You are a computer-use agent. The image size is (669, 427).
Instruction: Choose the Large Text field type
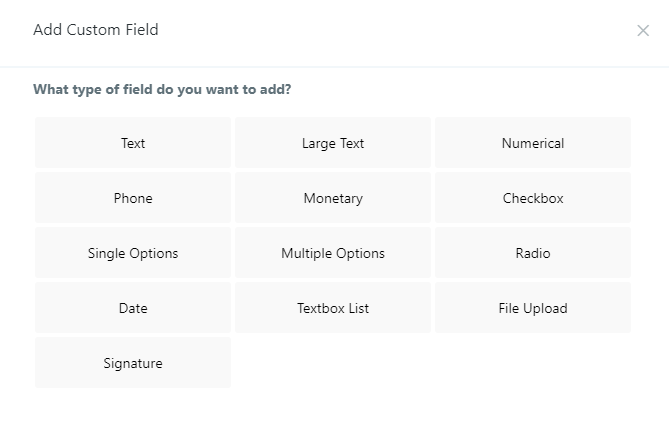pos(333,143)
